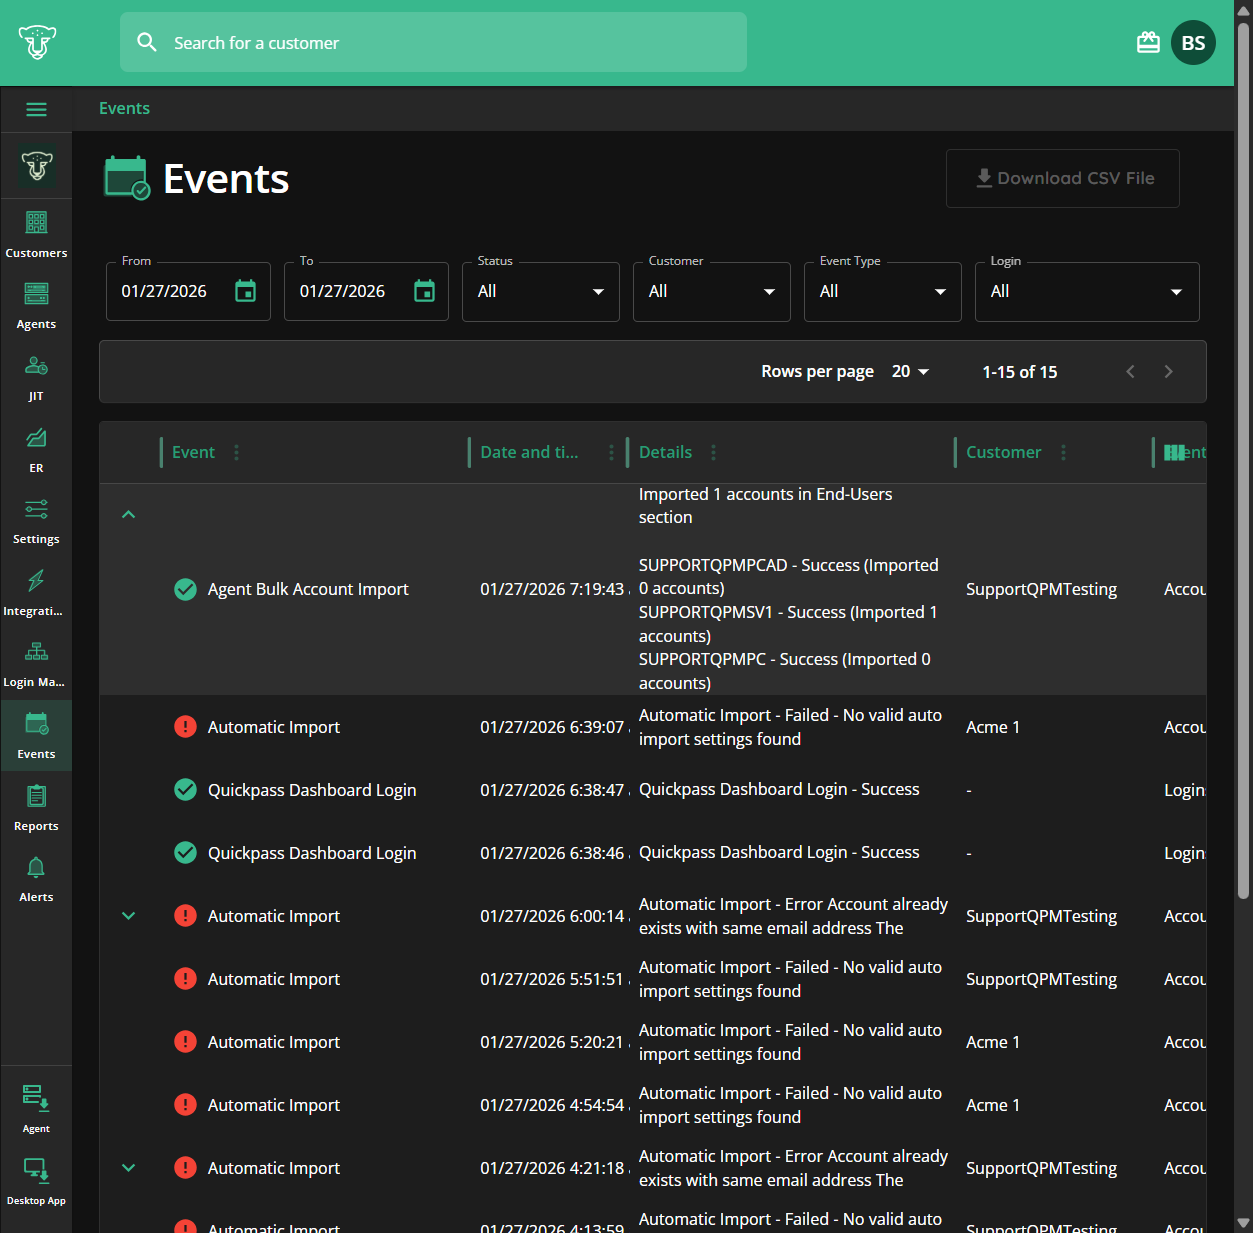This screenshot has height=1233, width=1253.
Task: Open the To date calendar picker
Action: click(x=424, y=291)
